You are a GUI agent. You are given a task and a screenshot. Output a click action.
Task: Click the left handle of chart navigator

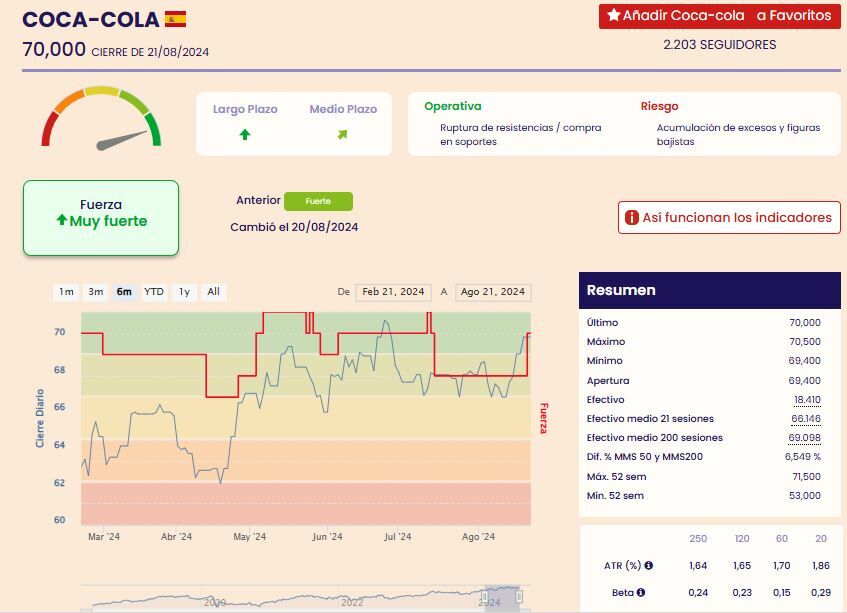tap(485, 597)
